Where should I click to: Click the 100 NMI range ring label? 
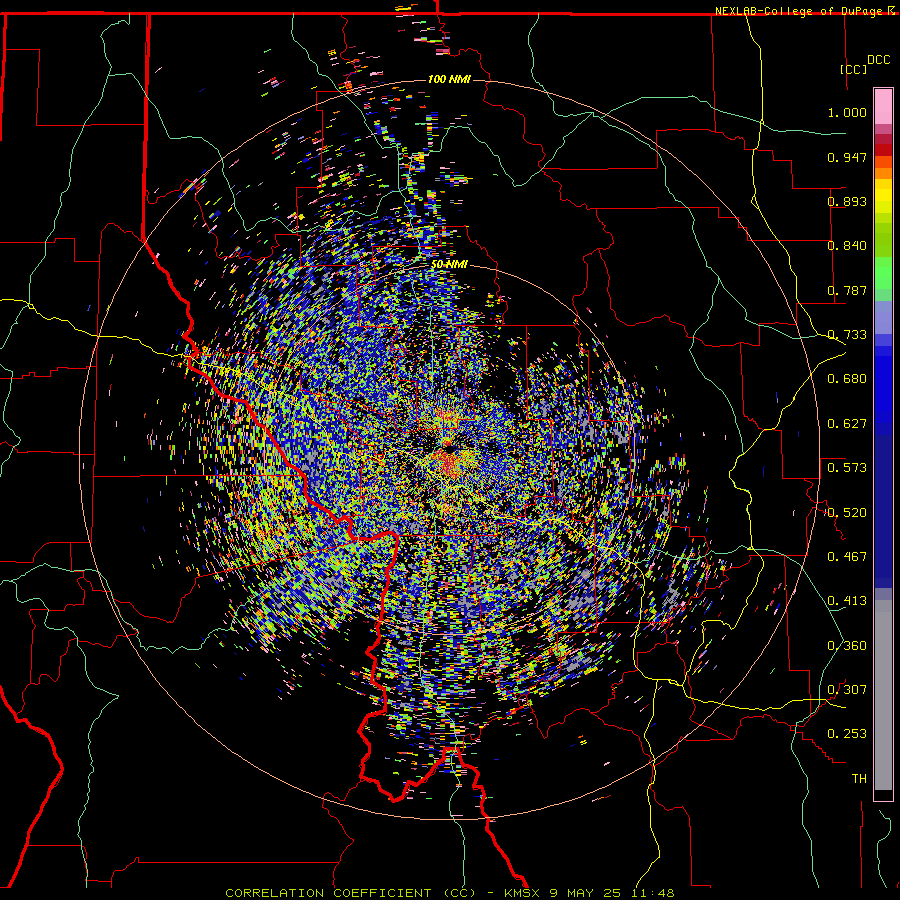point(449,79)
